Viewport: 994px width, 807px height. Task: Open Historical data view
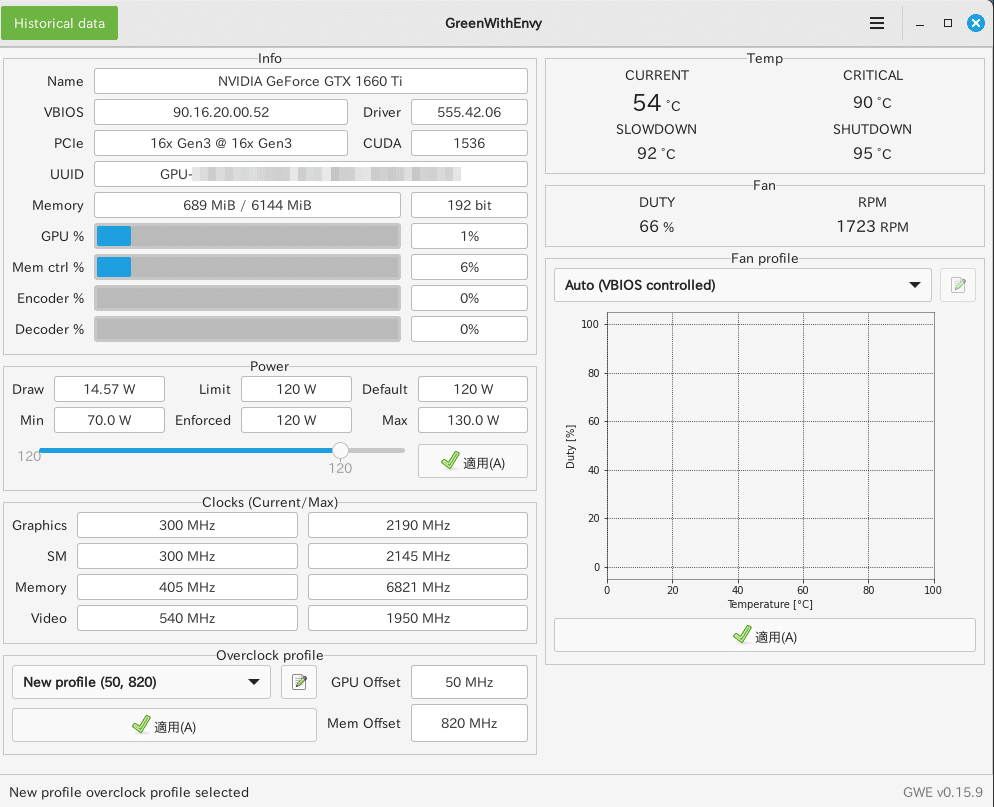click(60, 23)
